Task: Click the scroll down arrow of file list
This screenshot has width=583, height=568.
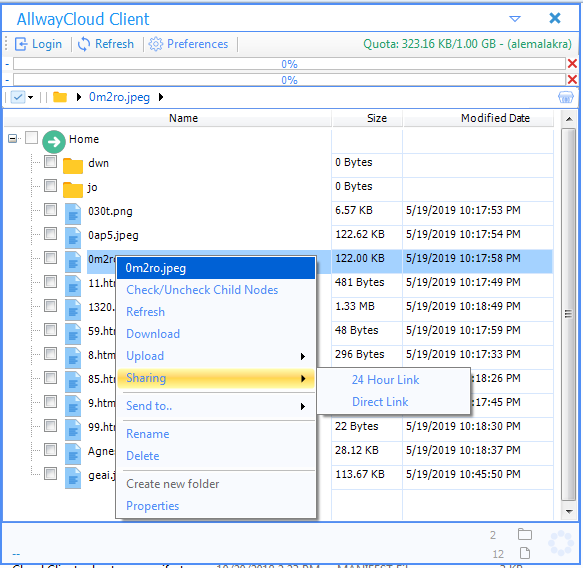Action: coord(569,511)
